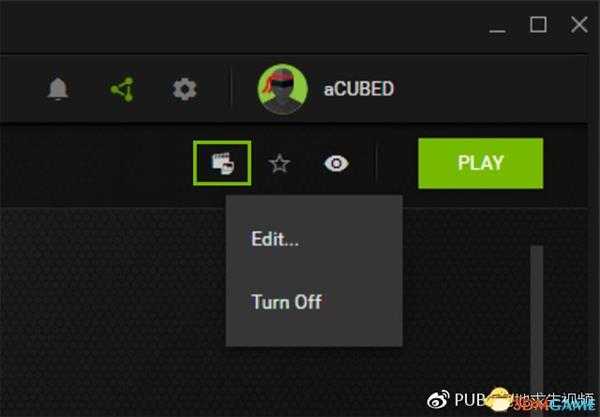600x417 pixels.
Task: Click the PUB watermark text
Action: coord(470,400)
